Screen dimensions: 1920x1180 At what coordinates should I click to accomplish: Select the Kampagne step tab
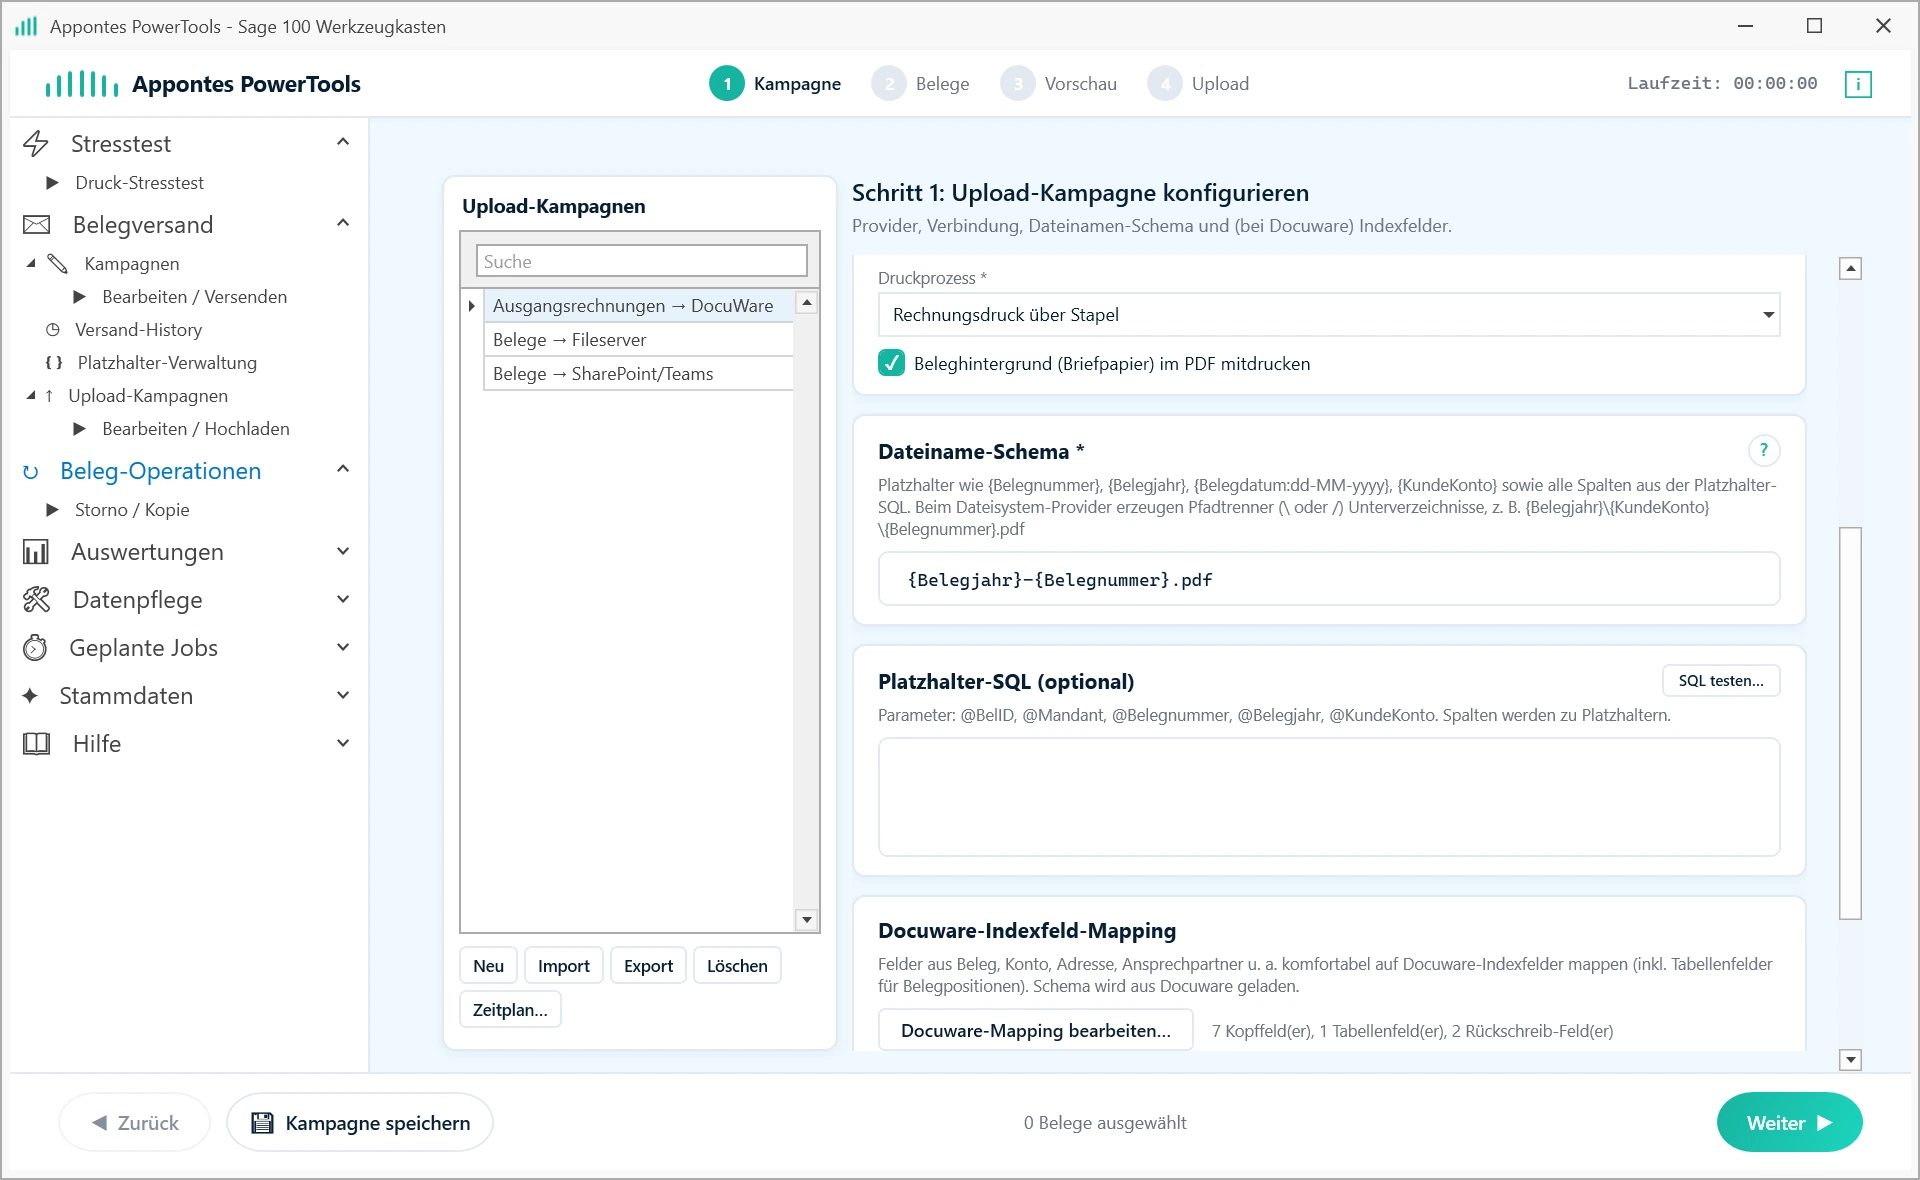[x=776, y=84]
